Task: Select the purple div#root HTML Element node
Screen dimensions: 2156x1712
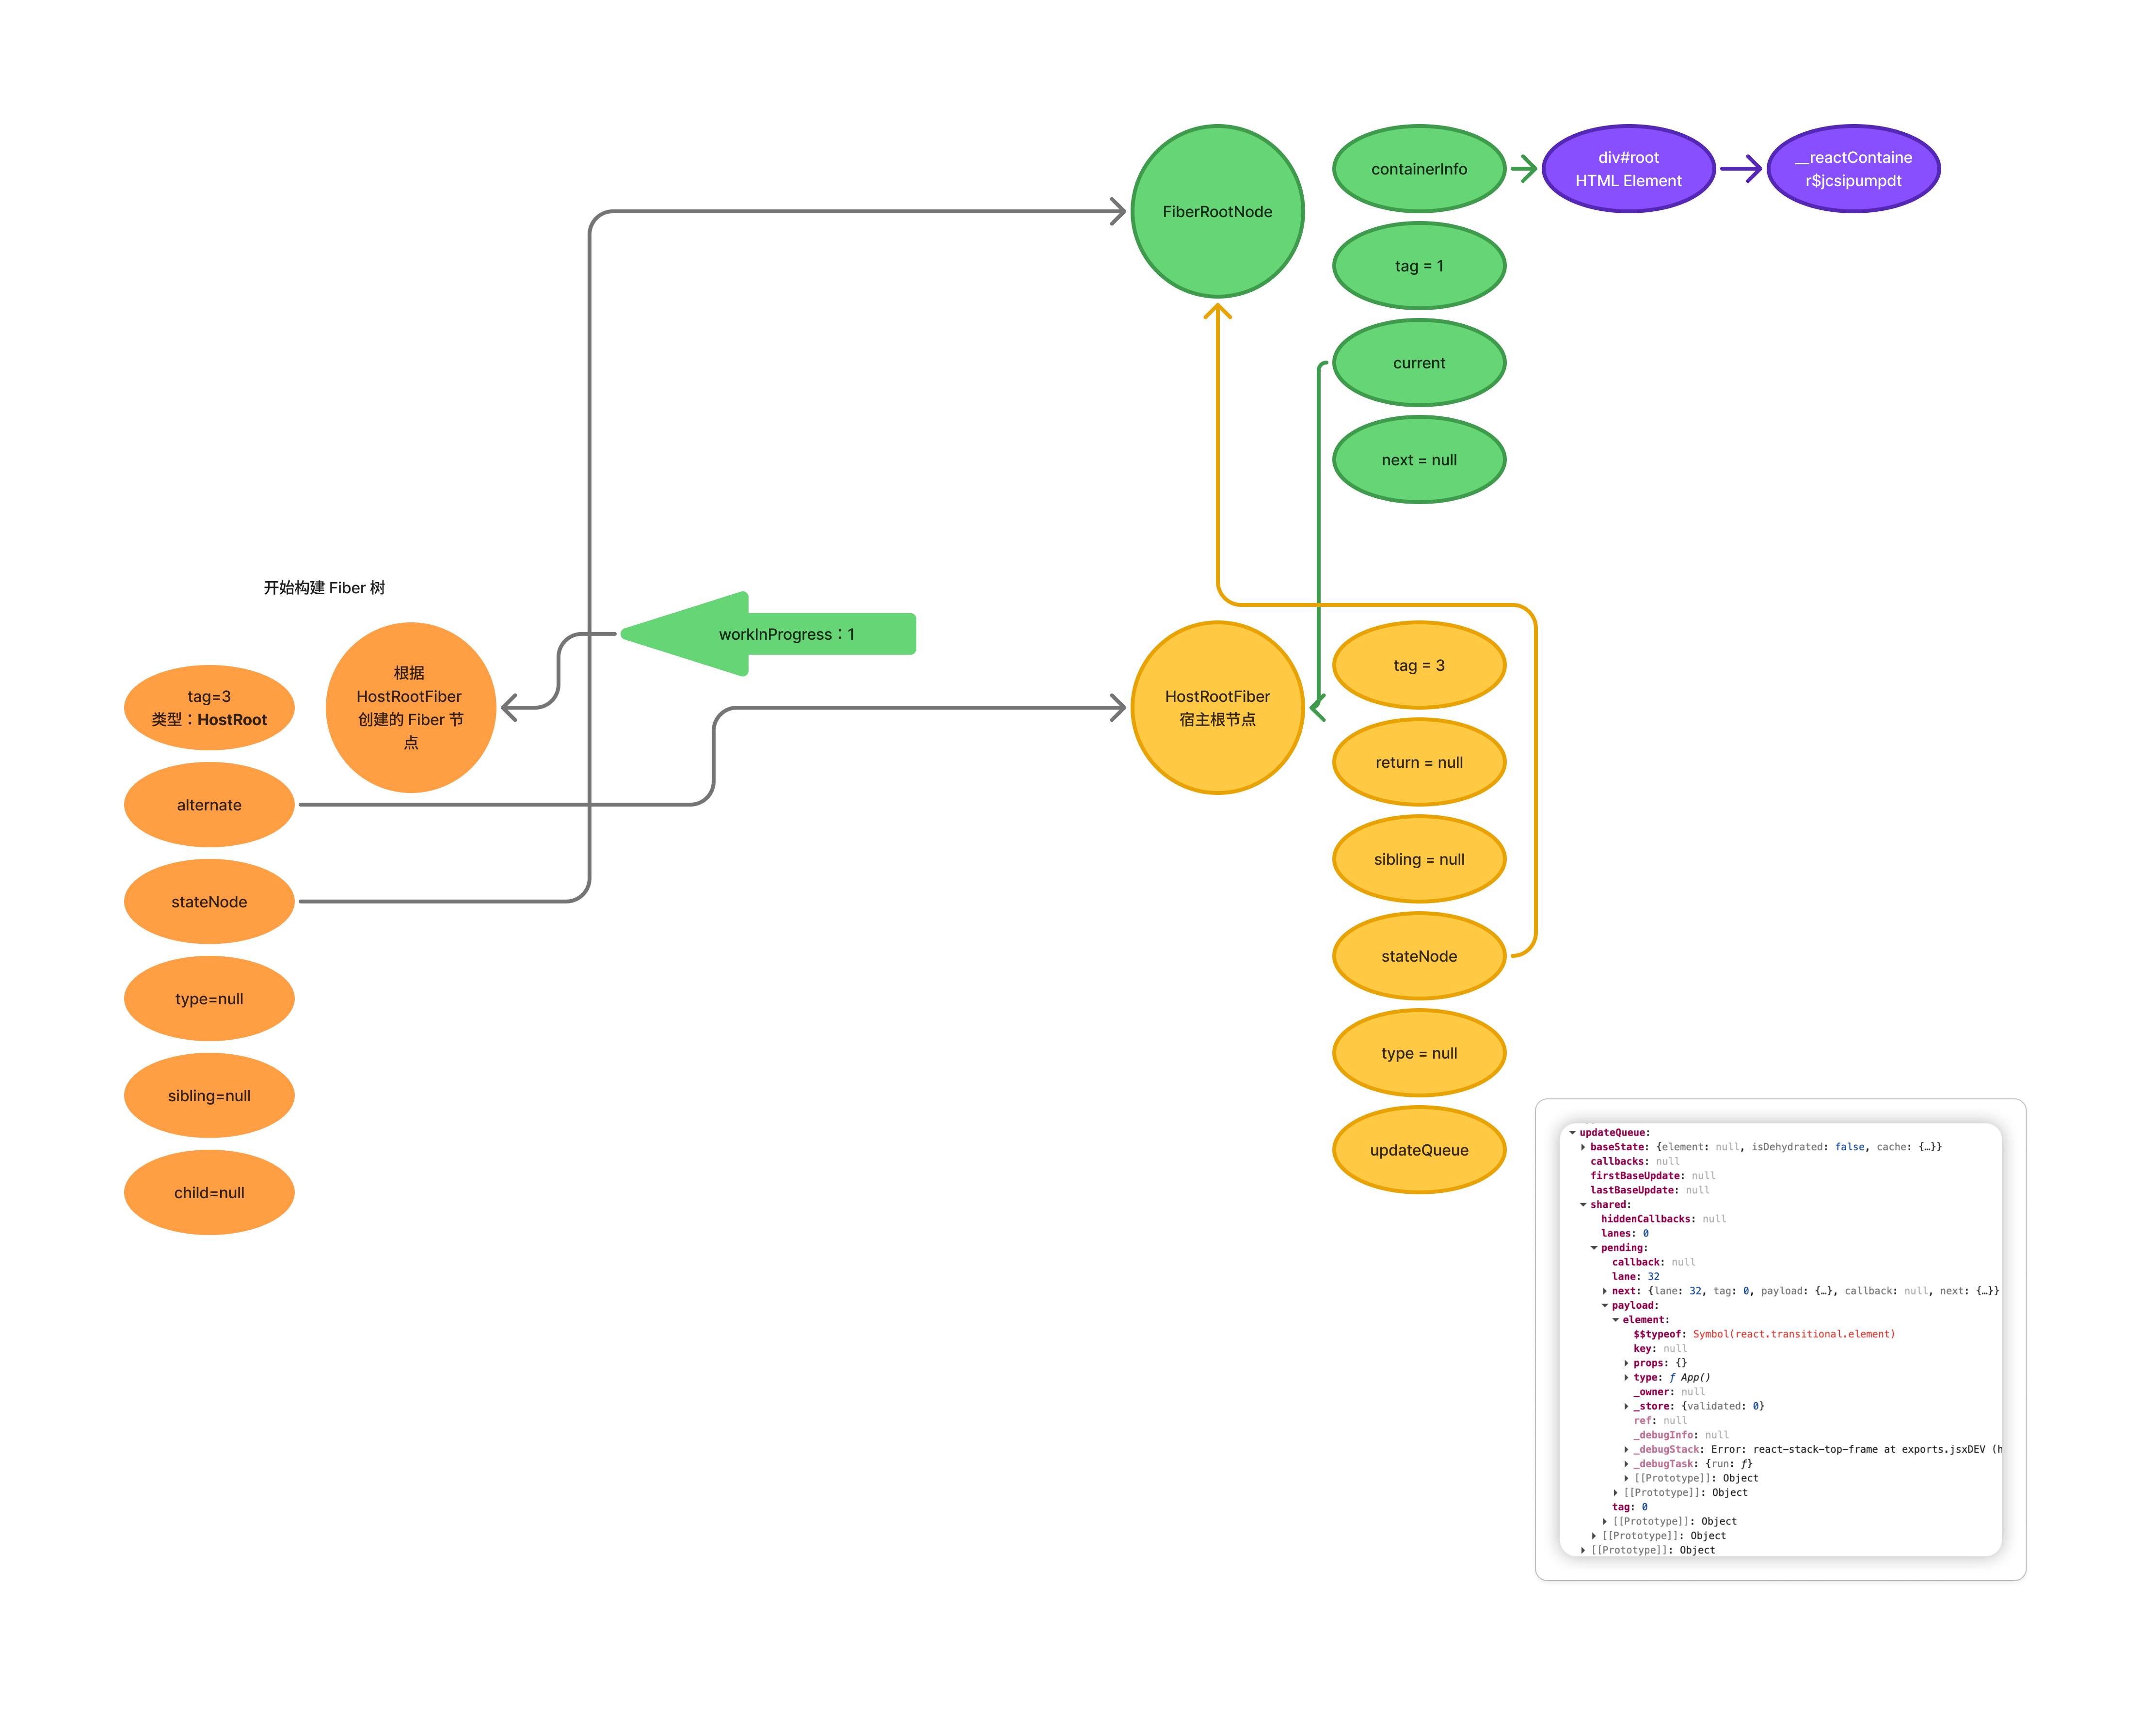Action: (x=1627, y=169)
